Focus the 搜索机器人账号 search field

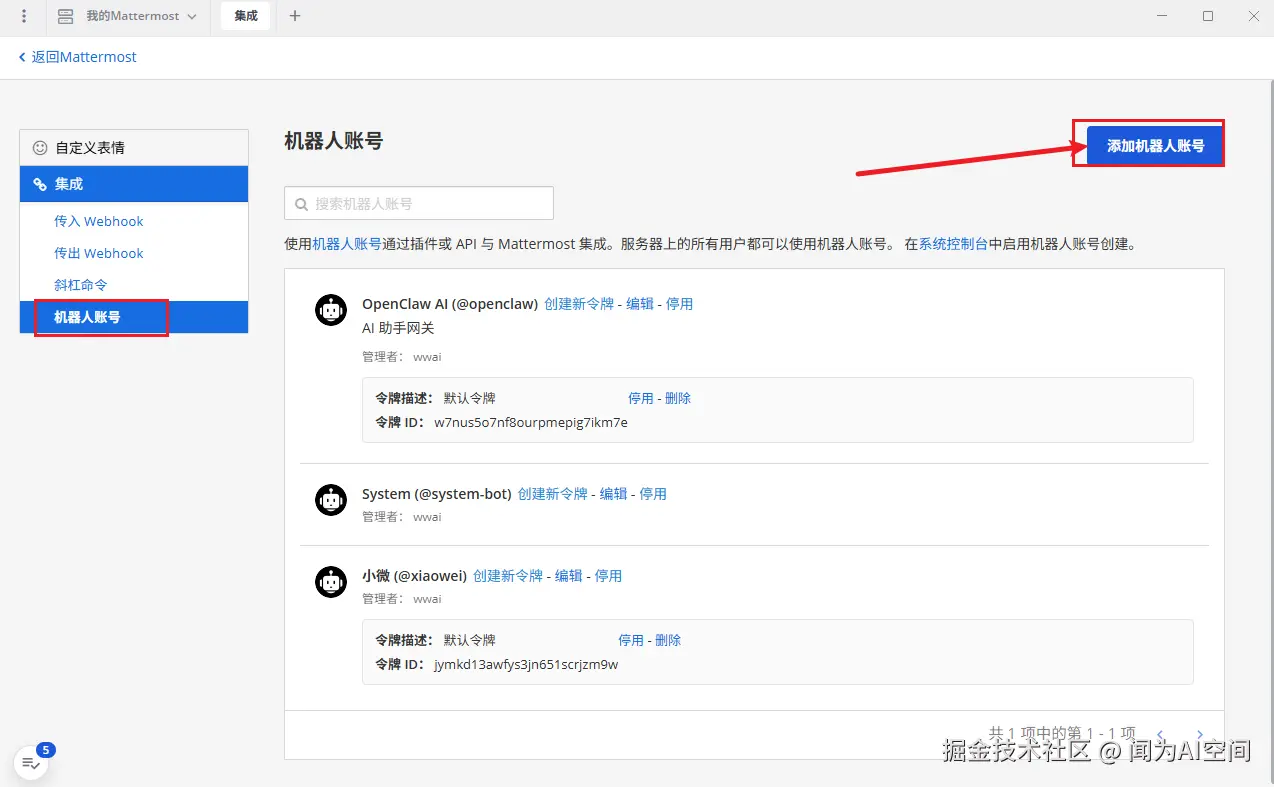click(x=419, y=203)
